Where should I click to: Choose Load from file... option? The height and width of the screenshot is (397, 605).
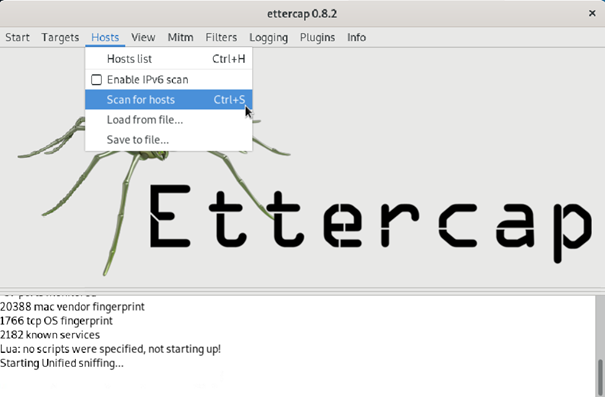click(x=169, y=120)
